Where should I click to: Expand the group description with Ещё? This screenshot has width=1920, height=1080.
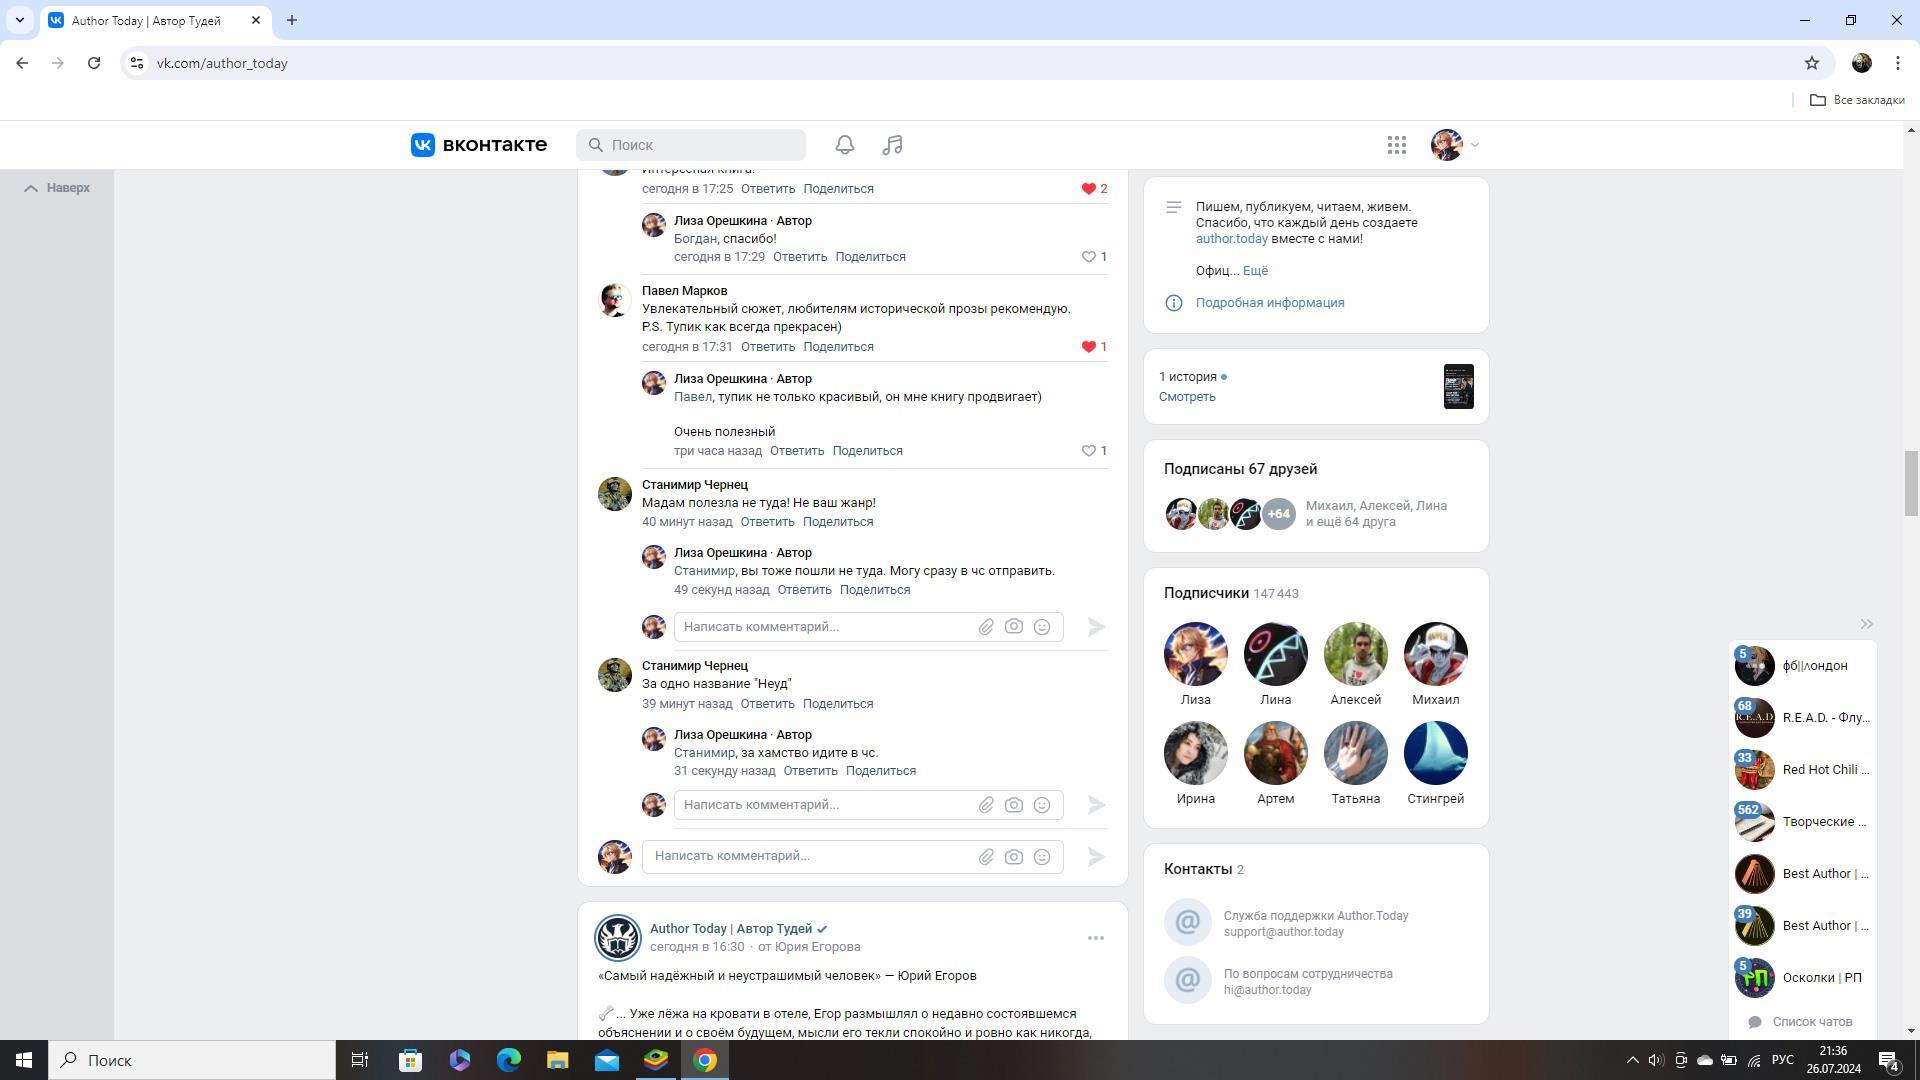tap(1255, 271)
